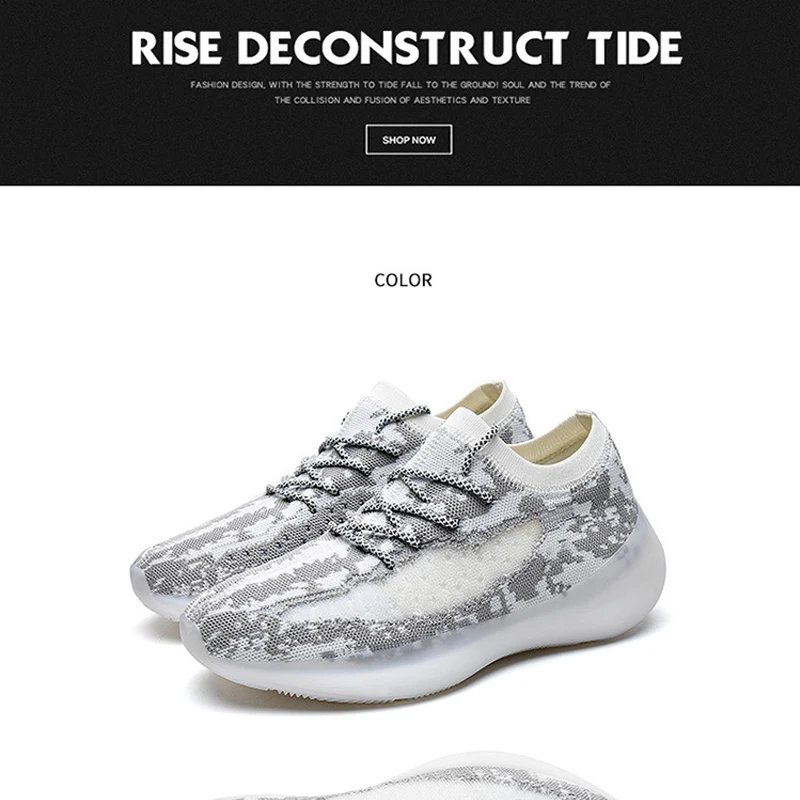Click the FASHION DESIGN tagline line

tap(401, 85)
